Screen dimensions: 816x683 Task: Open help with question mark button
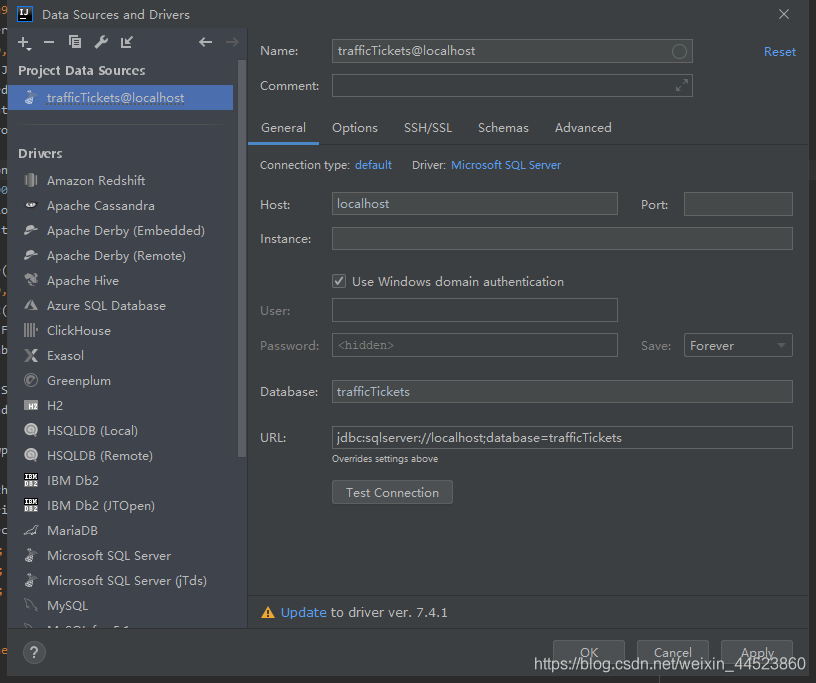pyautogui.click(x=34, y=652)
